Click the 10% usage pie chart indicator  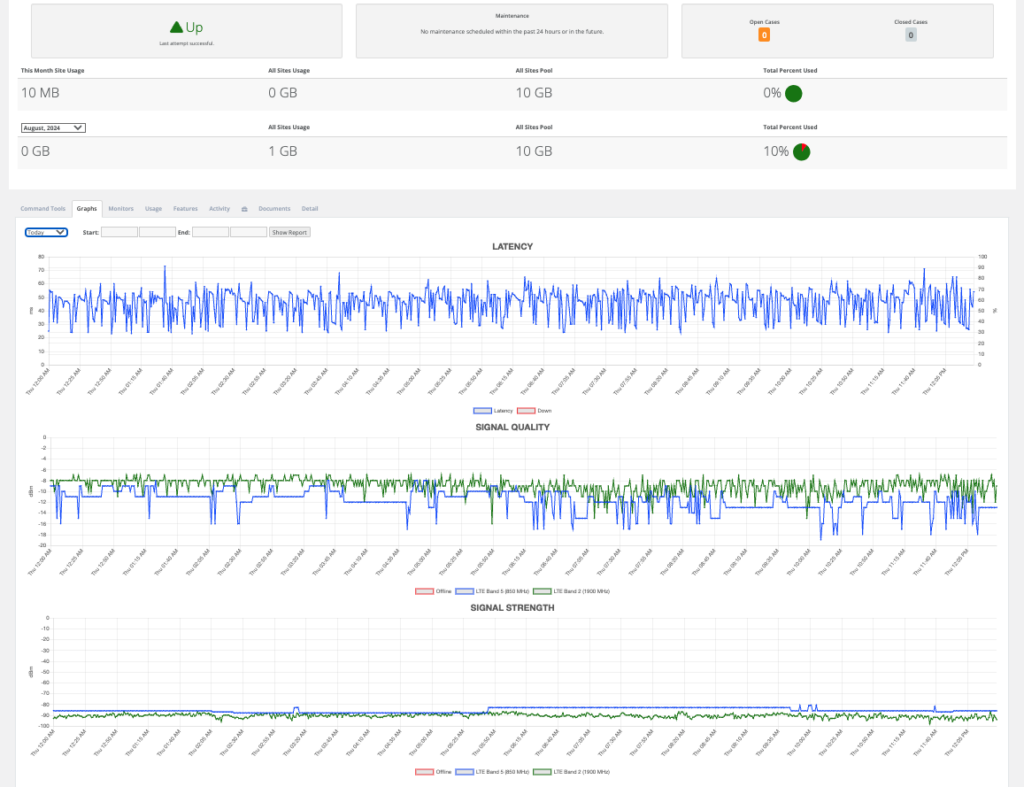(x=800, y=150)
